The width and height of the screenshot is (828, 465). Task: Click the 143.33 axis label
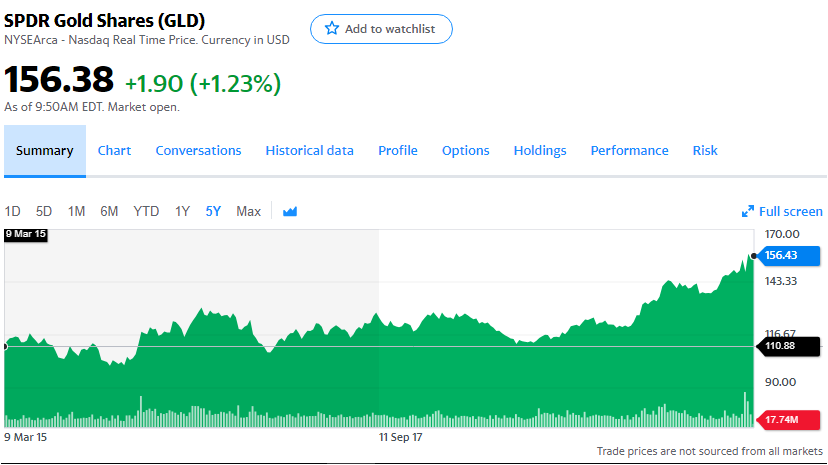tap(781, 281)
